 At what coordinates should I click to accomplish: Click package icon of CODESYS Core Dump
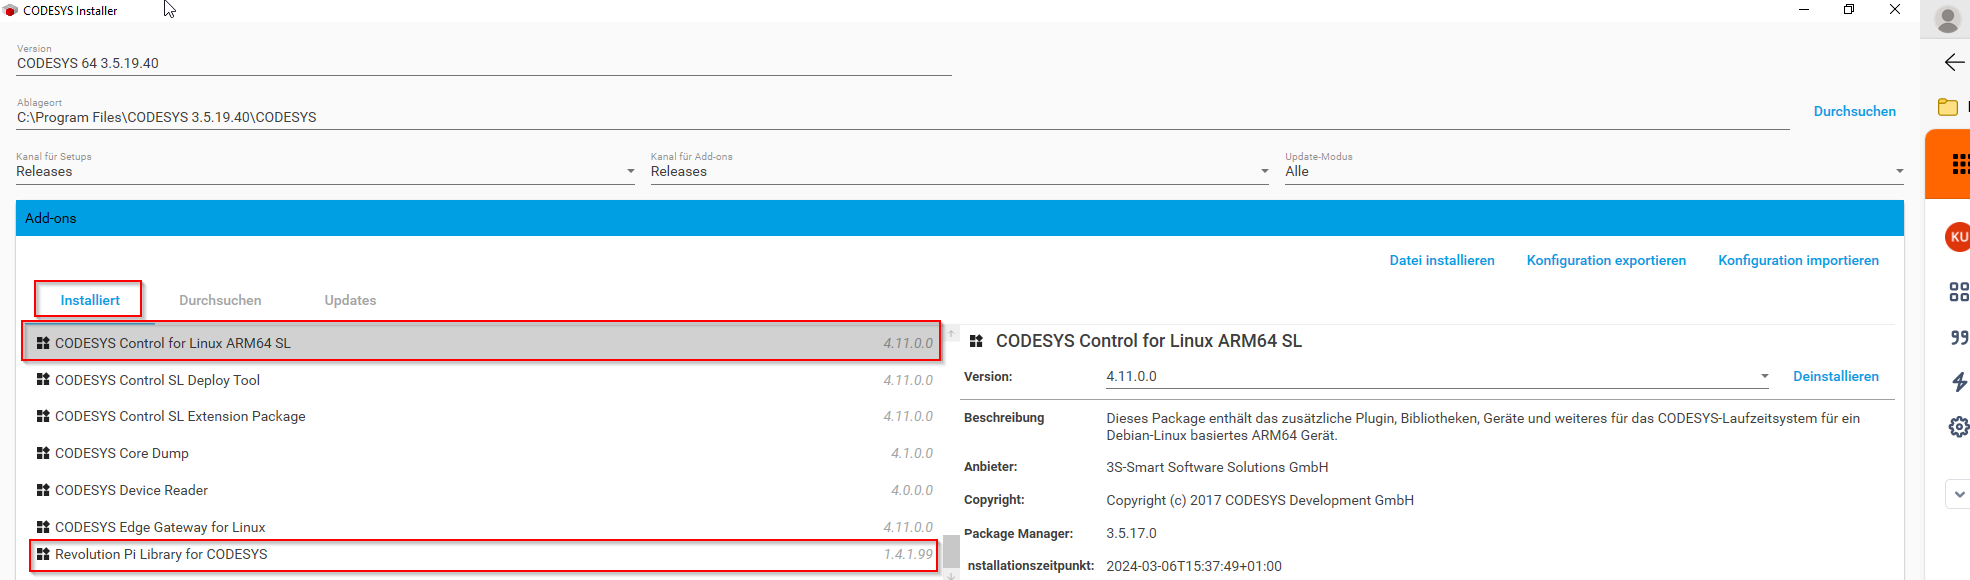click(x=43, y=453)
